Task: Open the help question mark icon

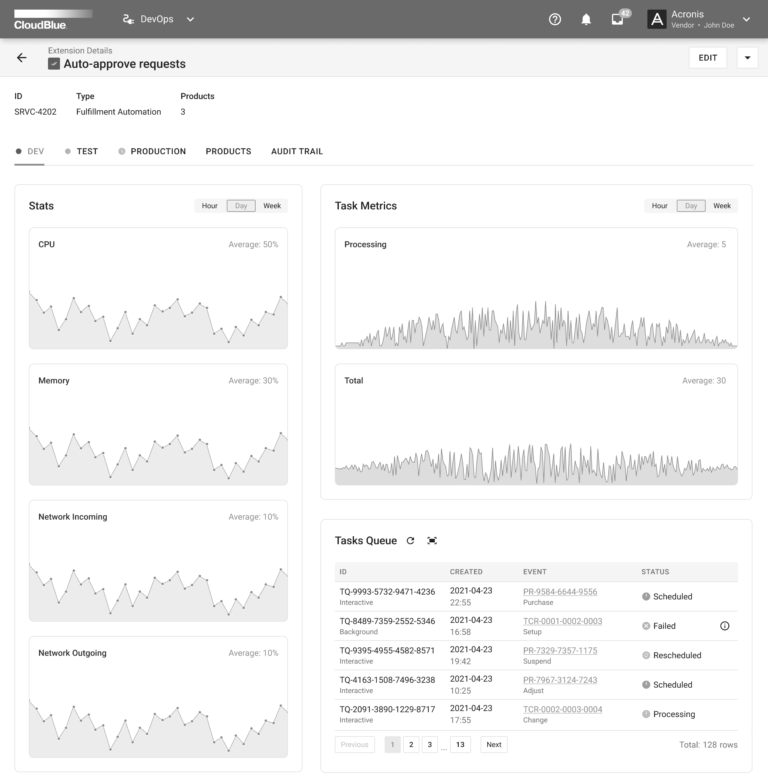Action: 555,19
